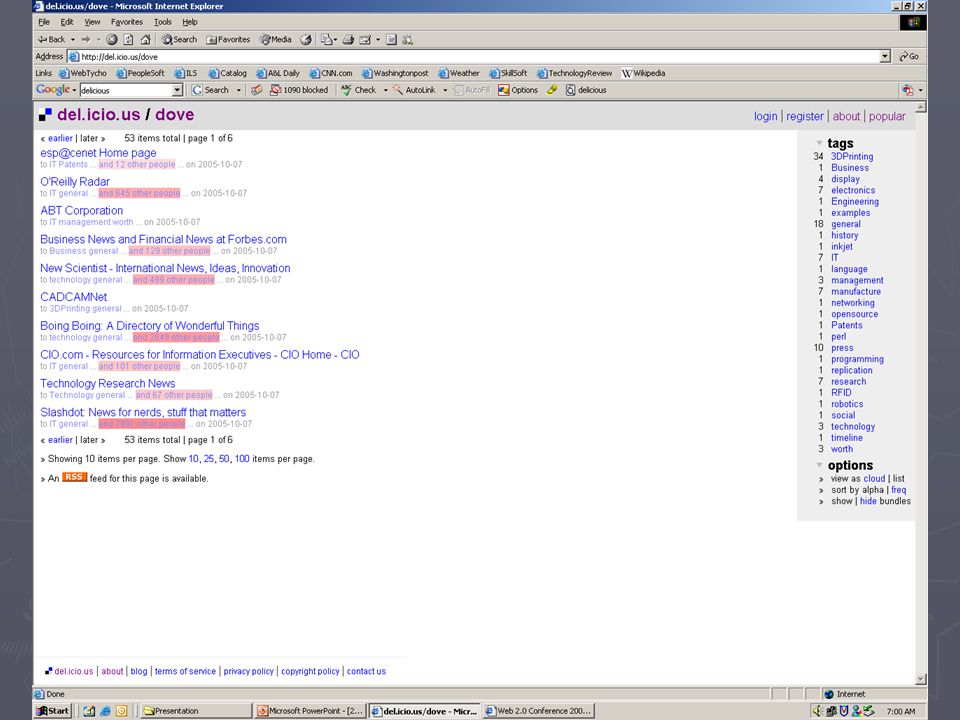Open the Check button dropdown arrow
Viewport: 960px width, 720px height.
(x=386, y=91)
